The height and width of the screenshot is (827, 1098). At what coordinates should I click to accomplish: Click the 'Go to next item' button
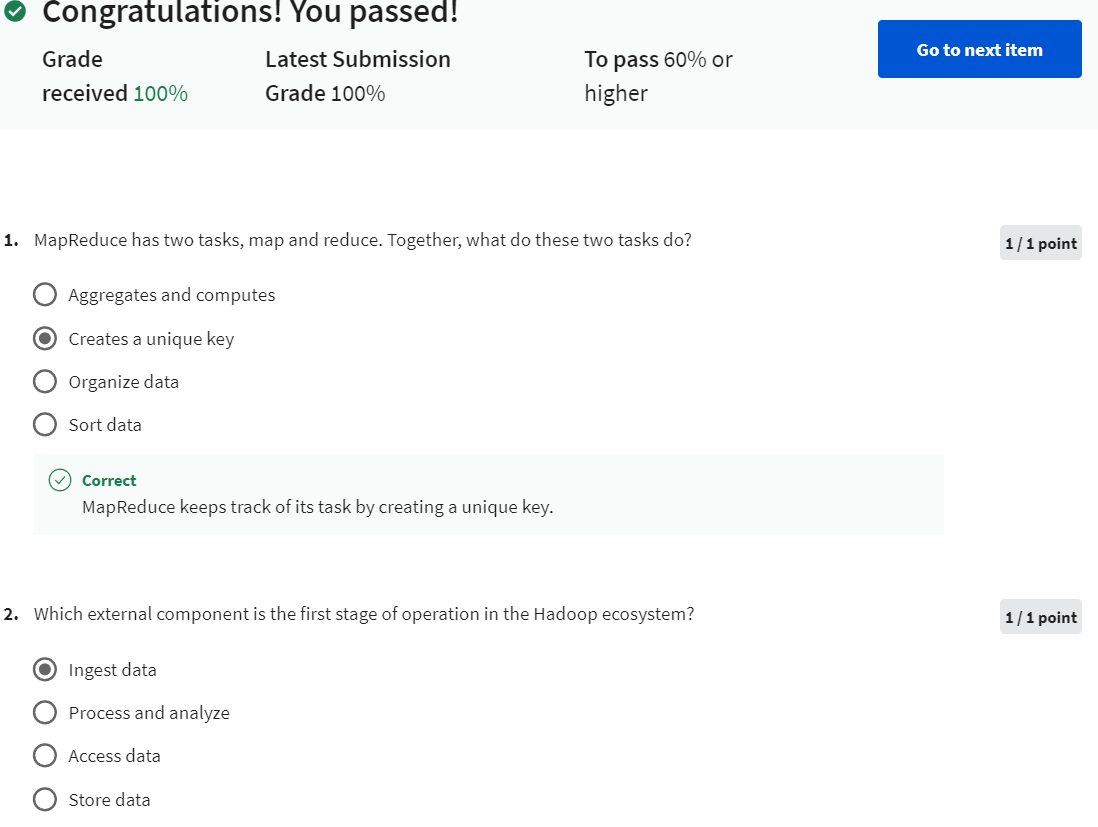coord(979,48)
